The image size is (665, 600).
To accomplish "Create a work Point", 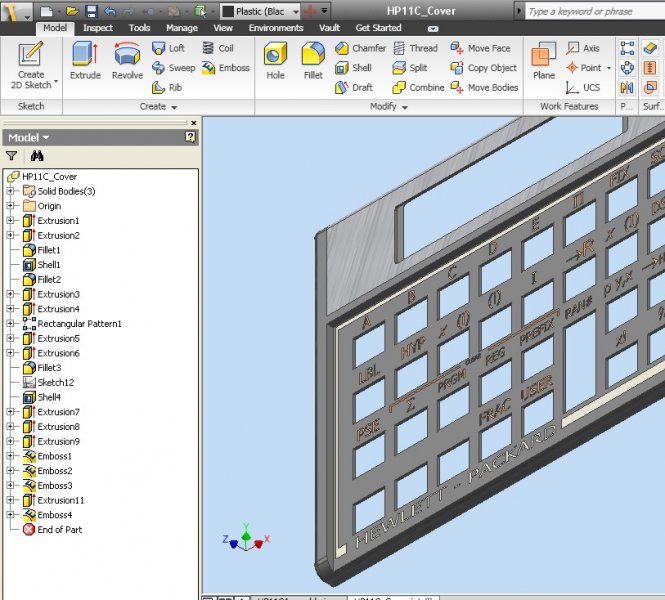I will [x=584, y=67].
